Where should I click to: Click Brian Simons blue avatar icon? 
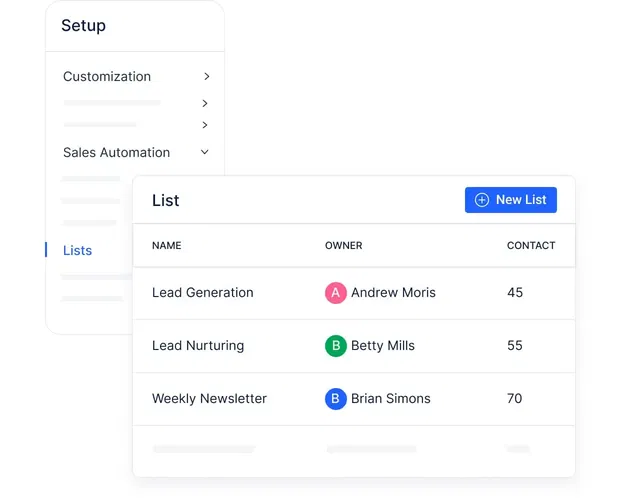point(336,399)
